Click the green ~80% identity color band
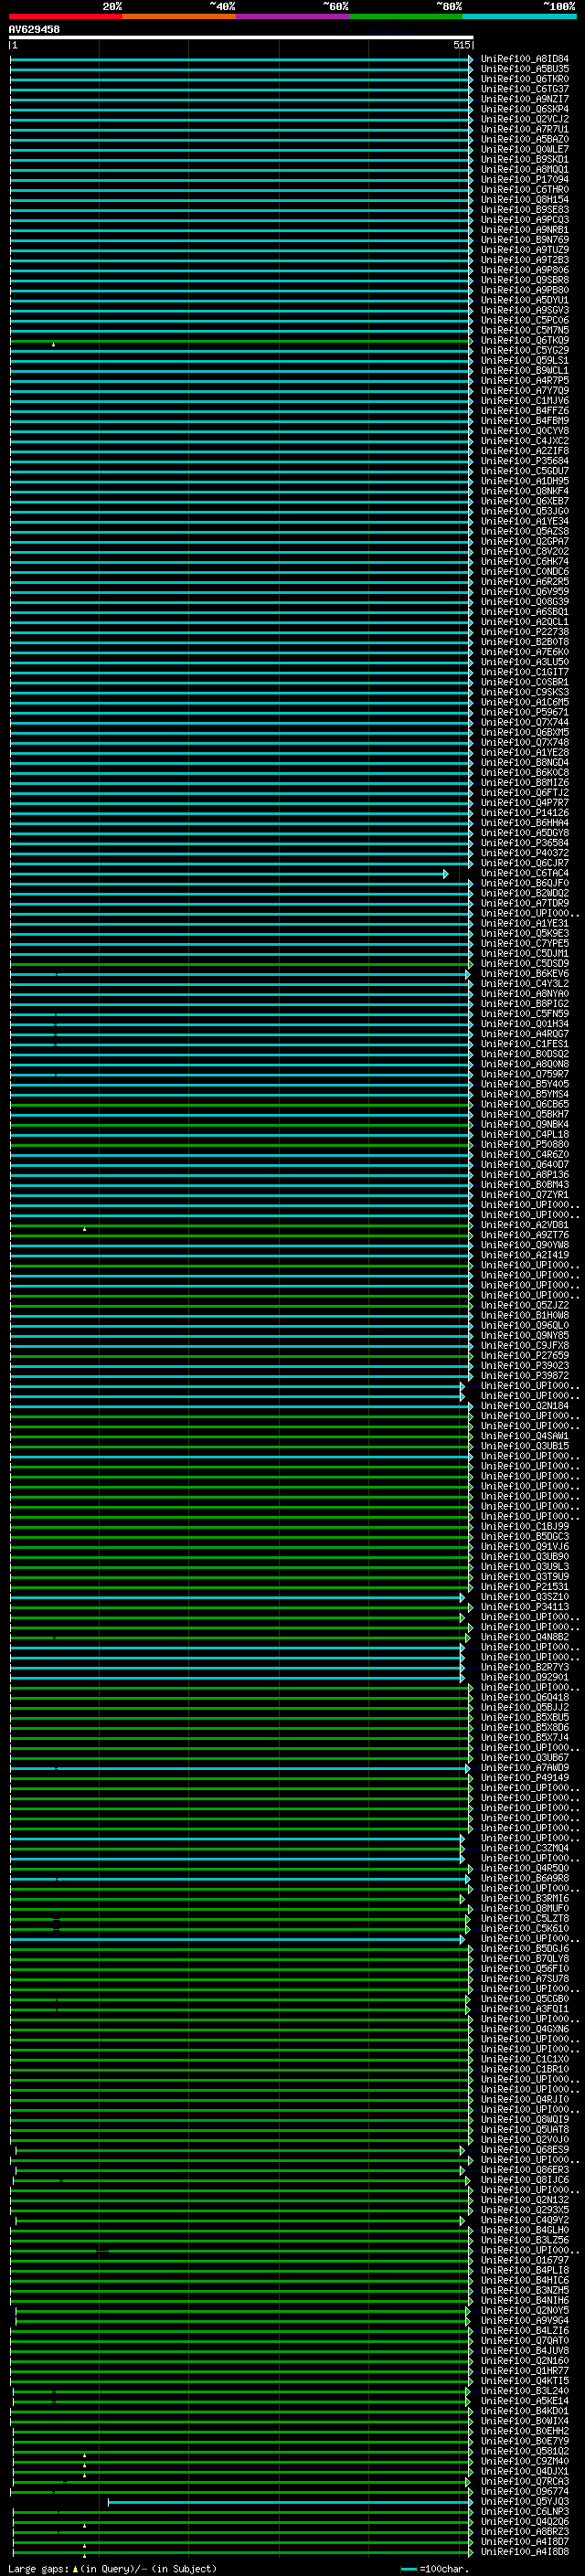The height and width of the screenshot is (2576, 585). click(406, 16)
